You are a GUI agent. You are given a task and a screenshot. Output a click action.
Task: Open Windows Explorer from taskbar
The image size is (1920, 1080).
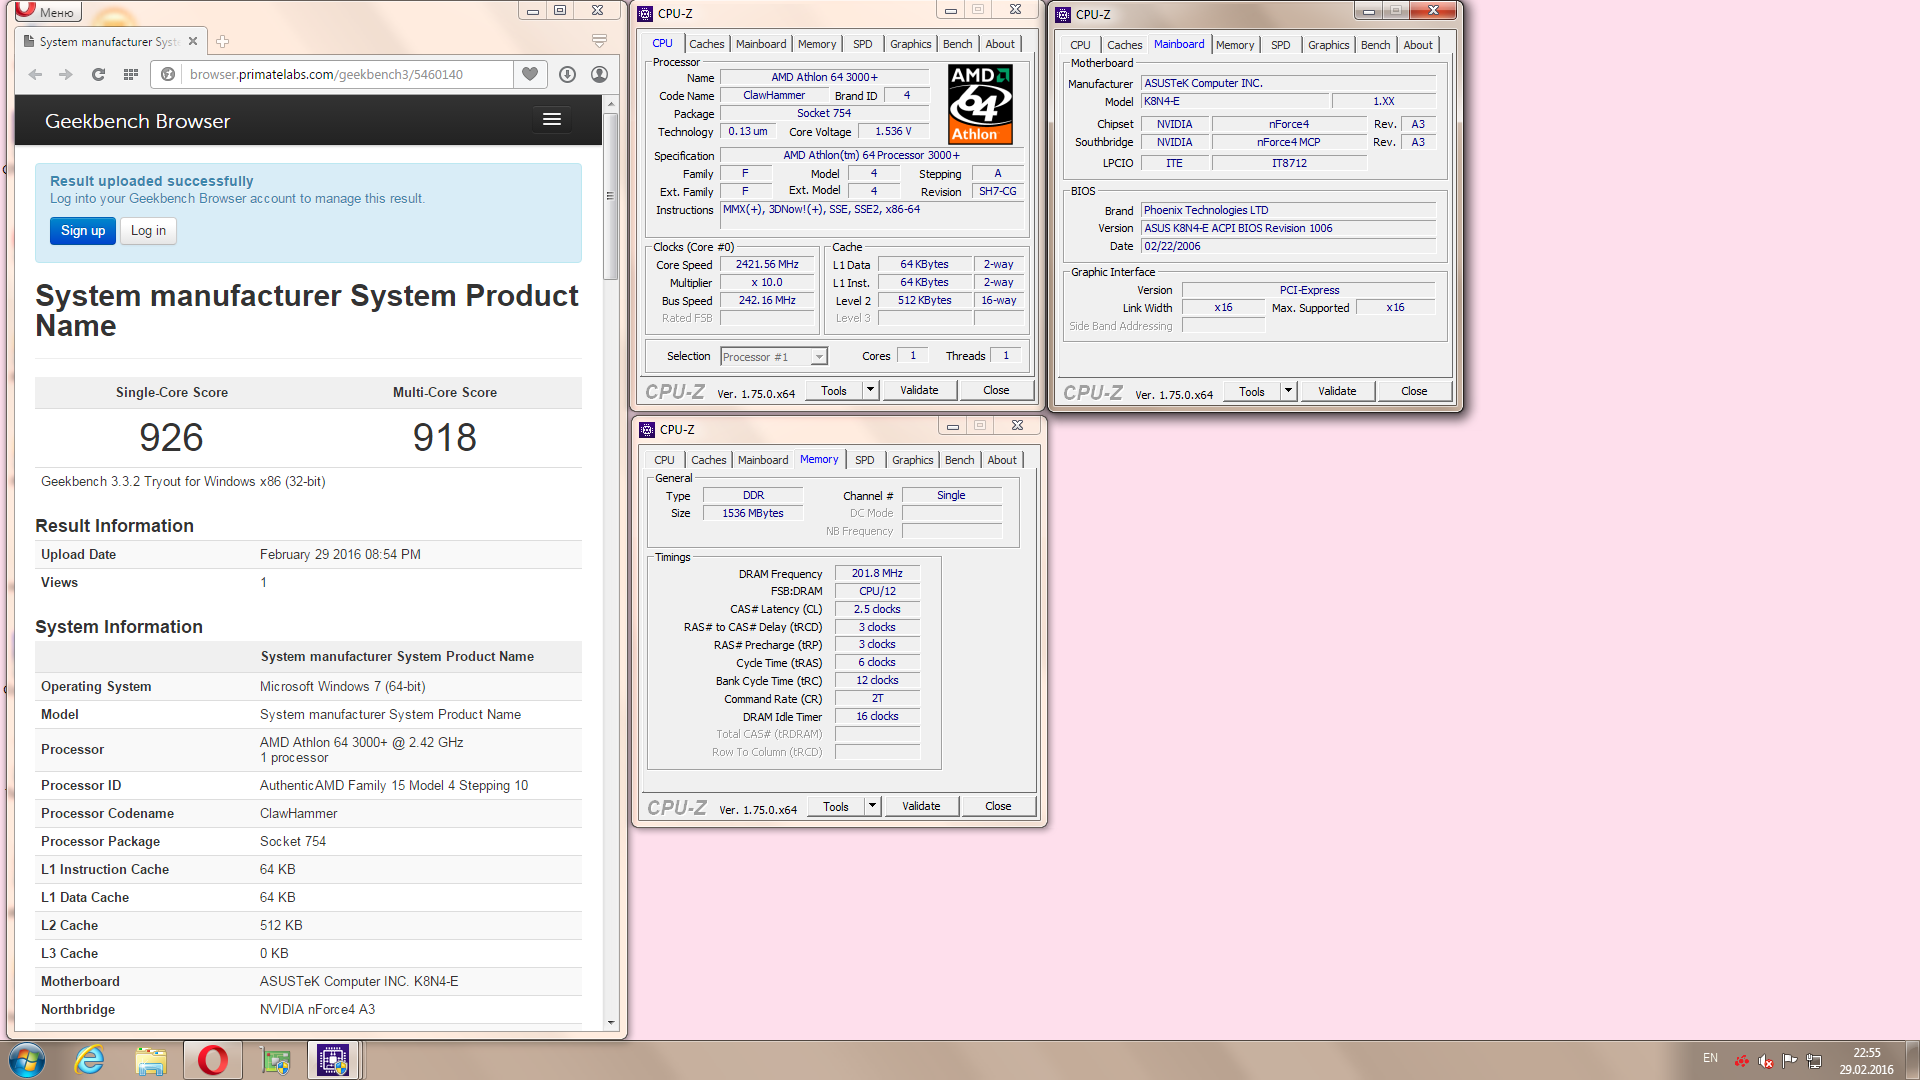pyautogui.click(x=151, y=1060)
